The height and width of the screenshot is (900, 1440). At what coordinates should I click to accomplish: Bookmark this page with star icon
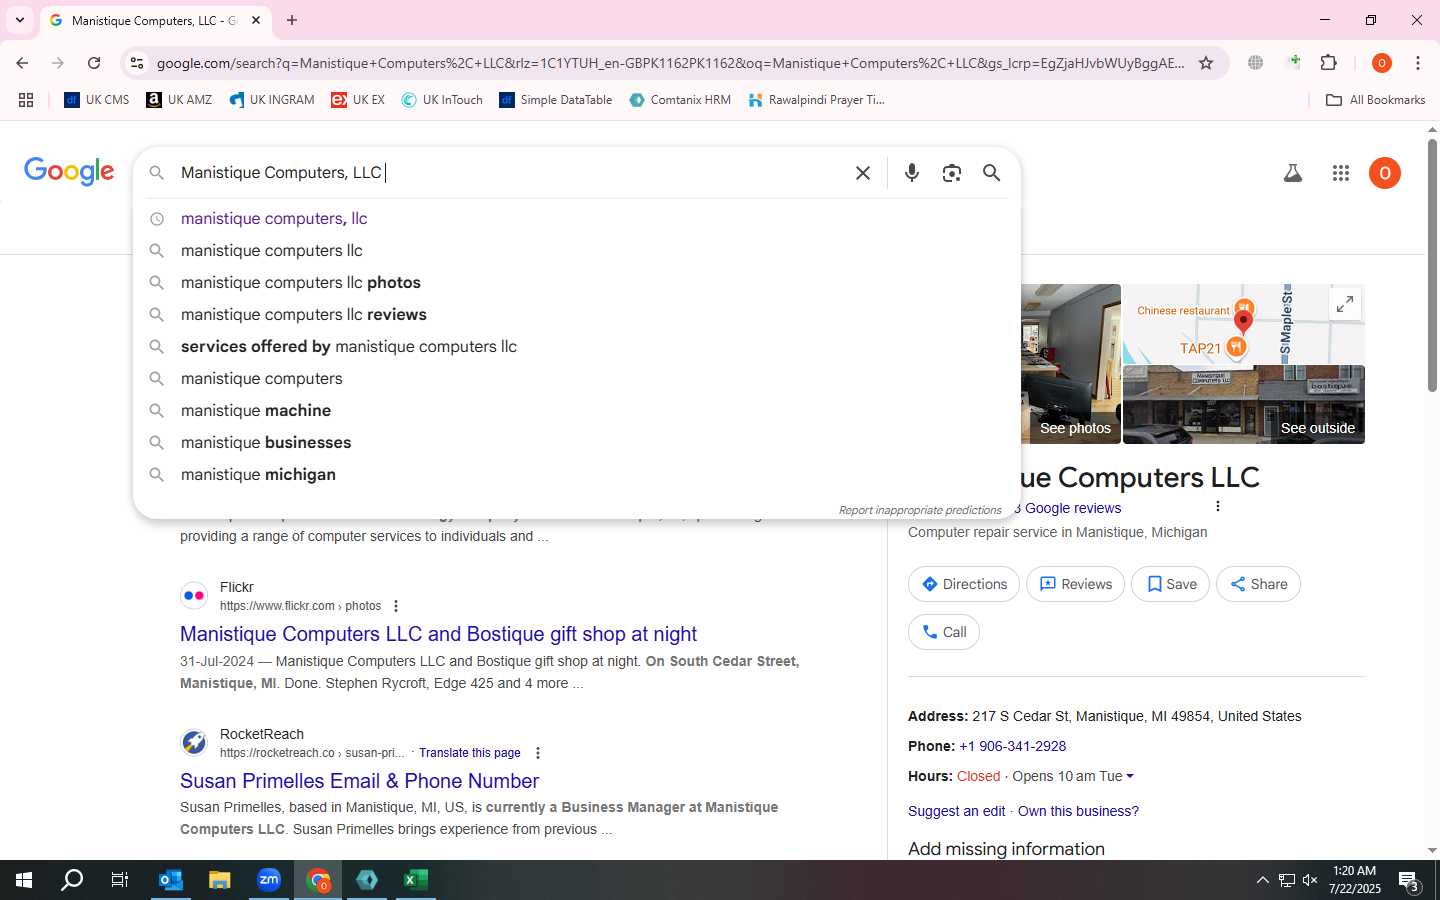pyautogui.click(x=1206, y=63)
